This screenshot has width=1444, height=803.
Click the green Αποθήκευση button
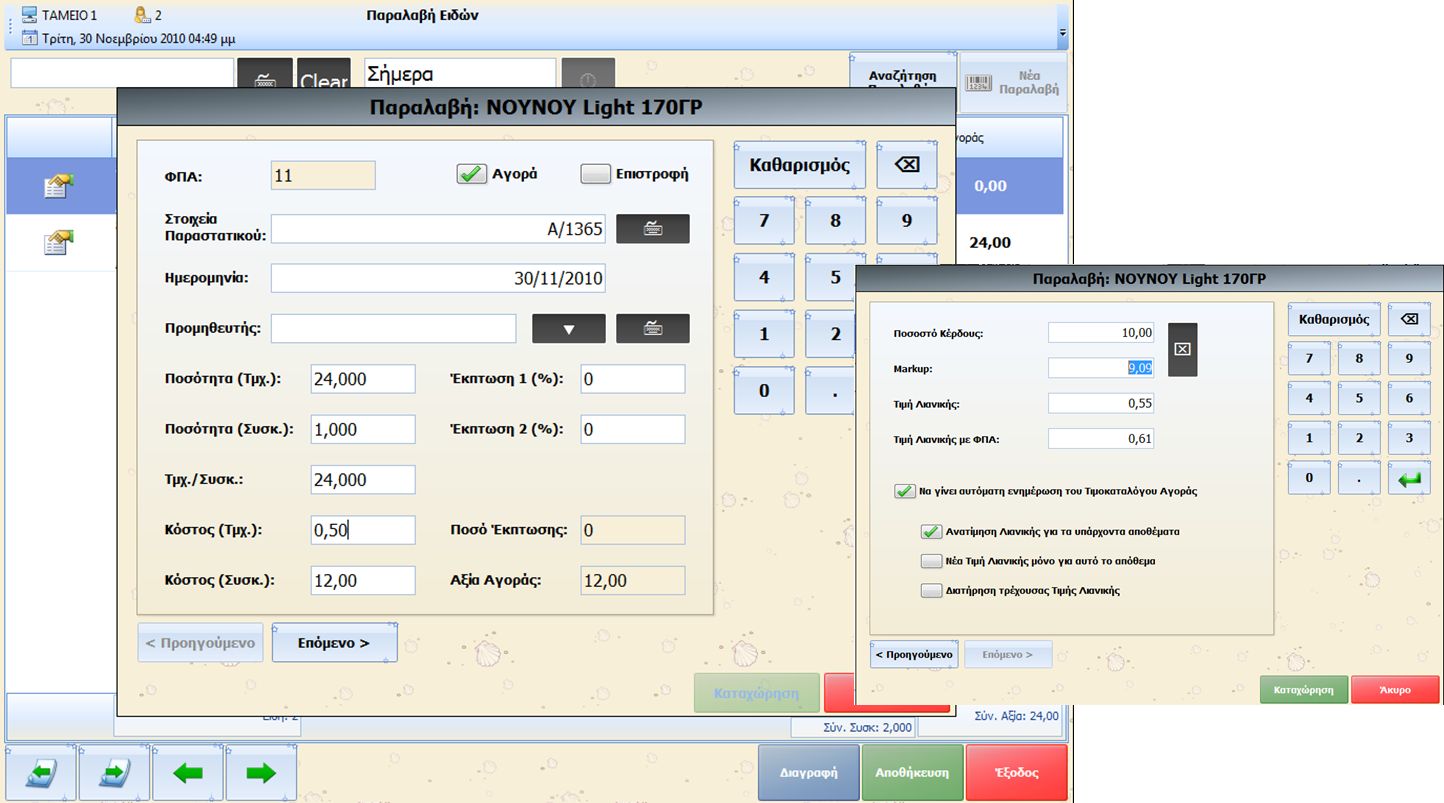[x=913, y=773]
